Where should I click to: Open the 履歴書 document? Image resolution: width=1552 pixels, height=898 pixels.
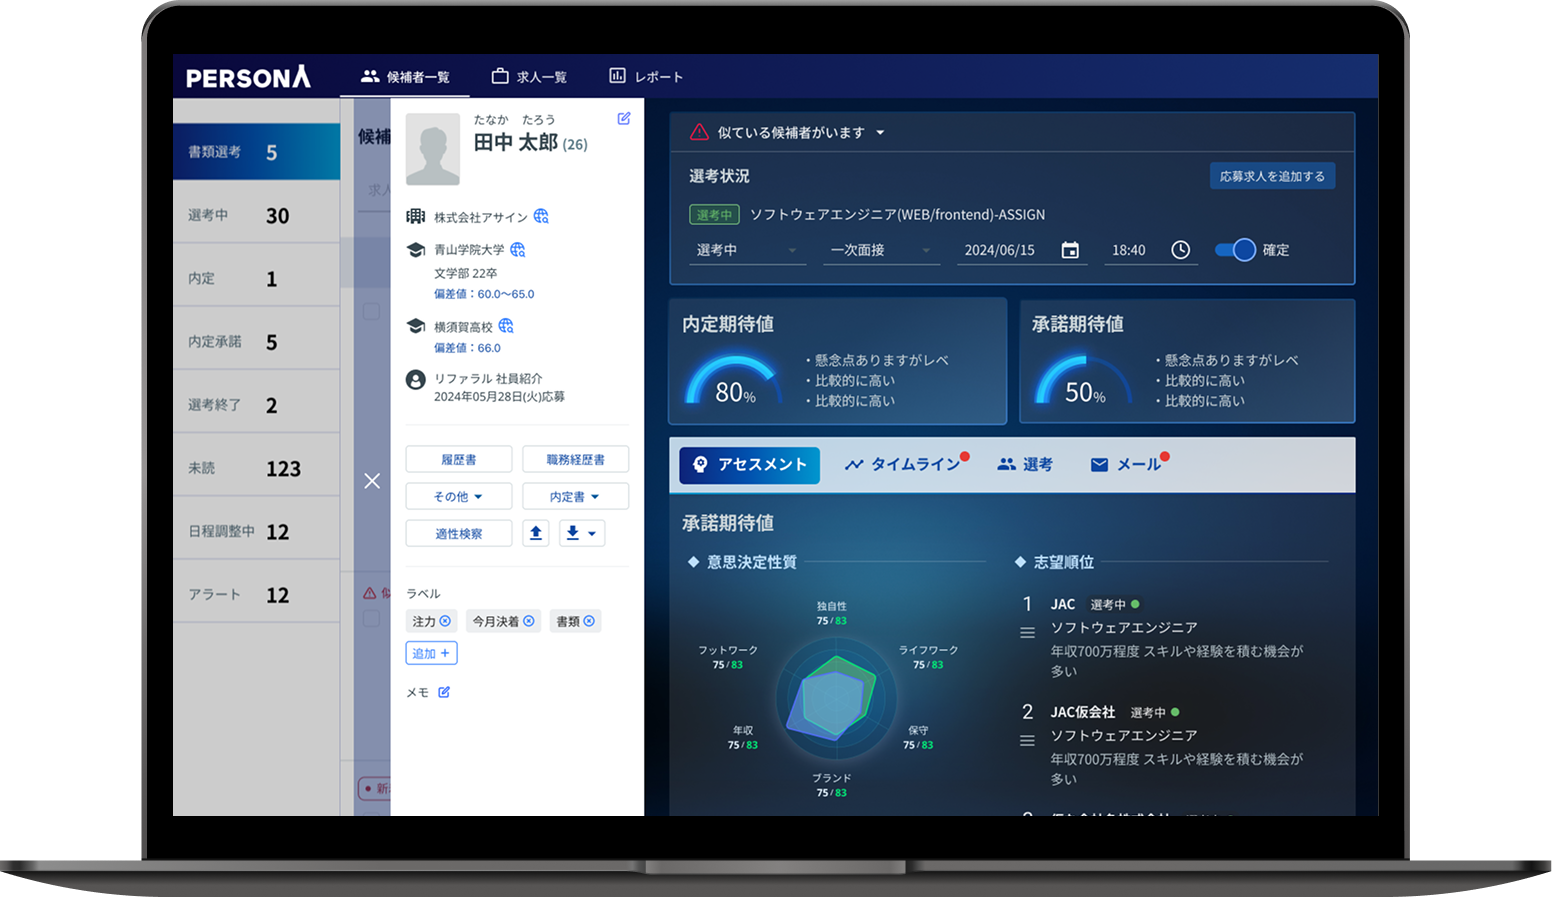point(459,460)
